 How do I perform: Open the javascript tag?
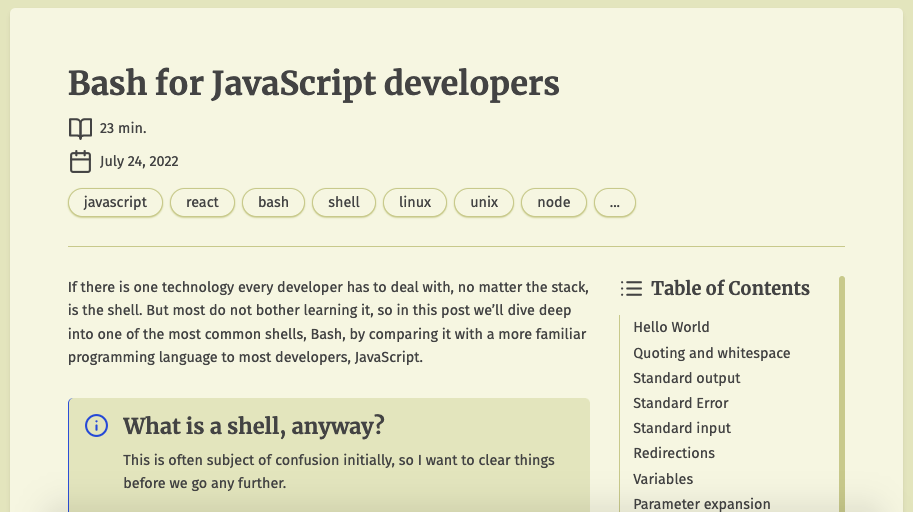pos(115,202)
